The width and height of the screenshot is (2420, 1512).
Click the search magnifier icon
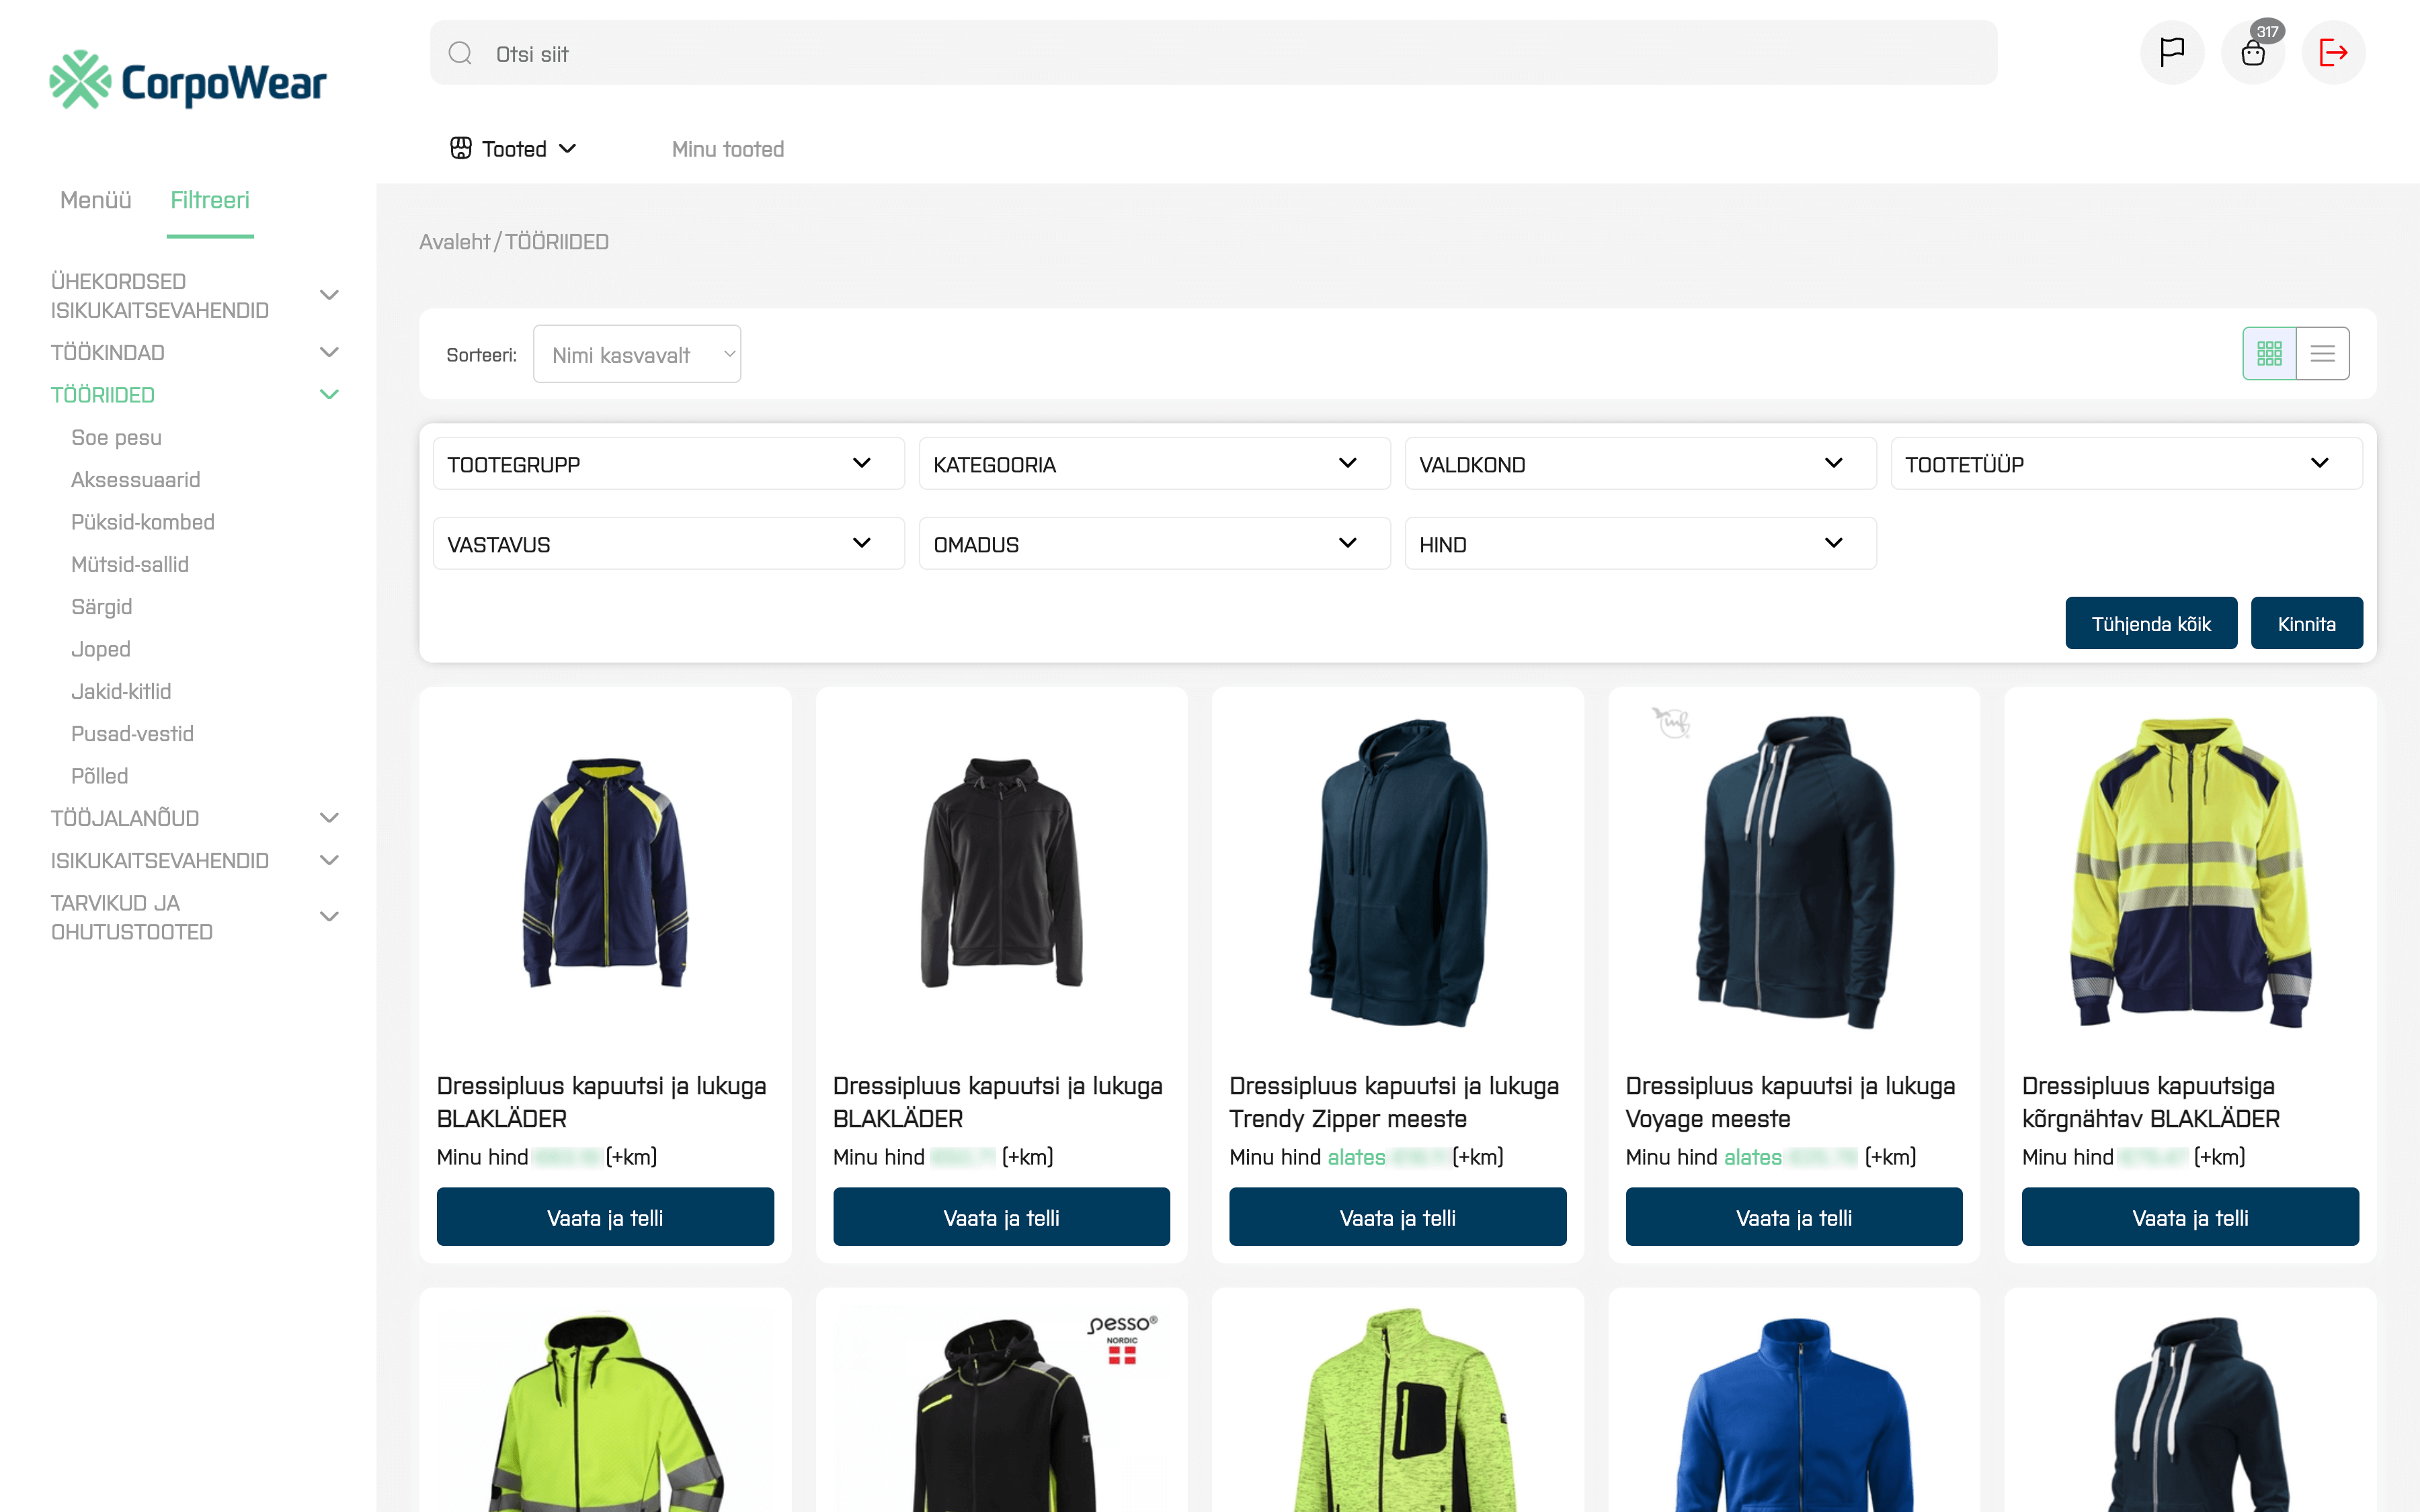(x=460, y=53)
